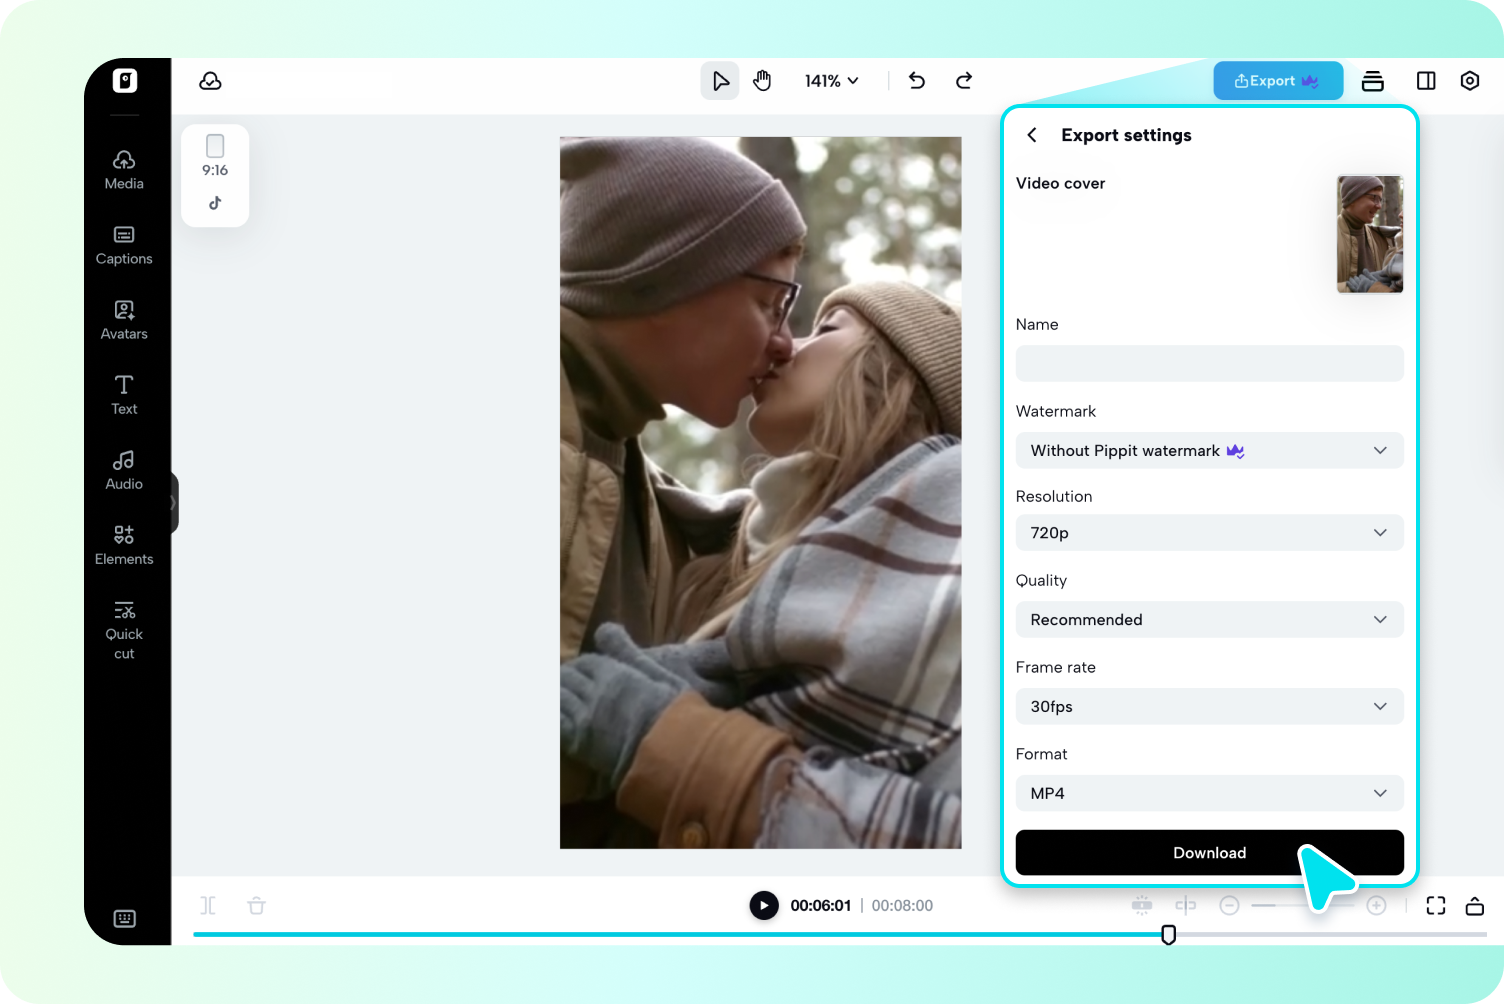Expand the Watermark dropdown
Screen dimensions: 1504x1004
(1209, 451)
